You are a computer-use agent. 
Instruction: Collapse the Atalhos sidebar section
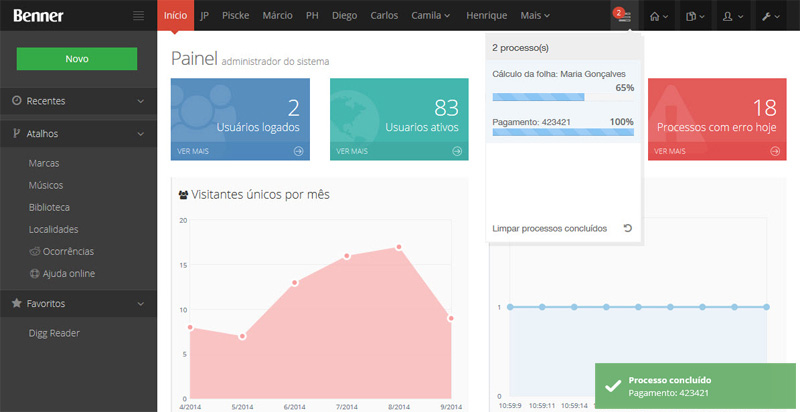tap(140, 133)
